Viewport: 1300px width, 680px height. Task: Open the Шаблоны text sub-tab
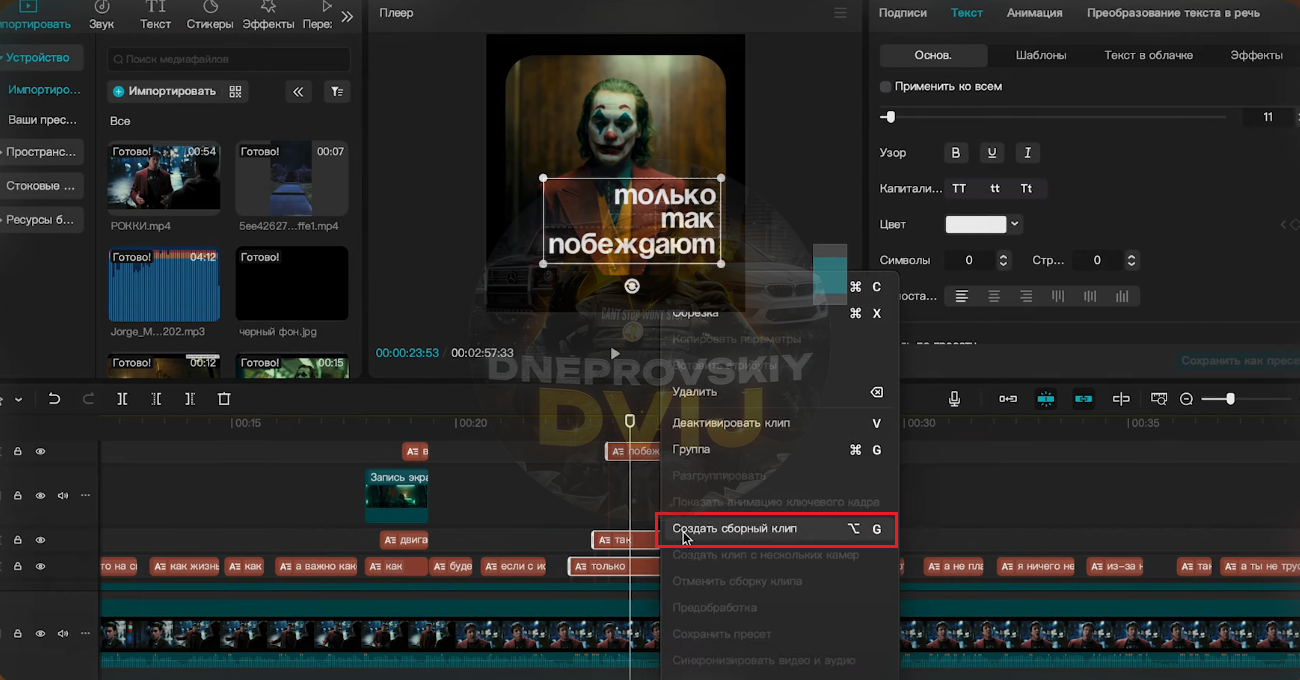1040,55
